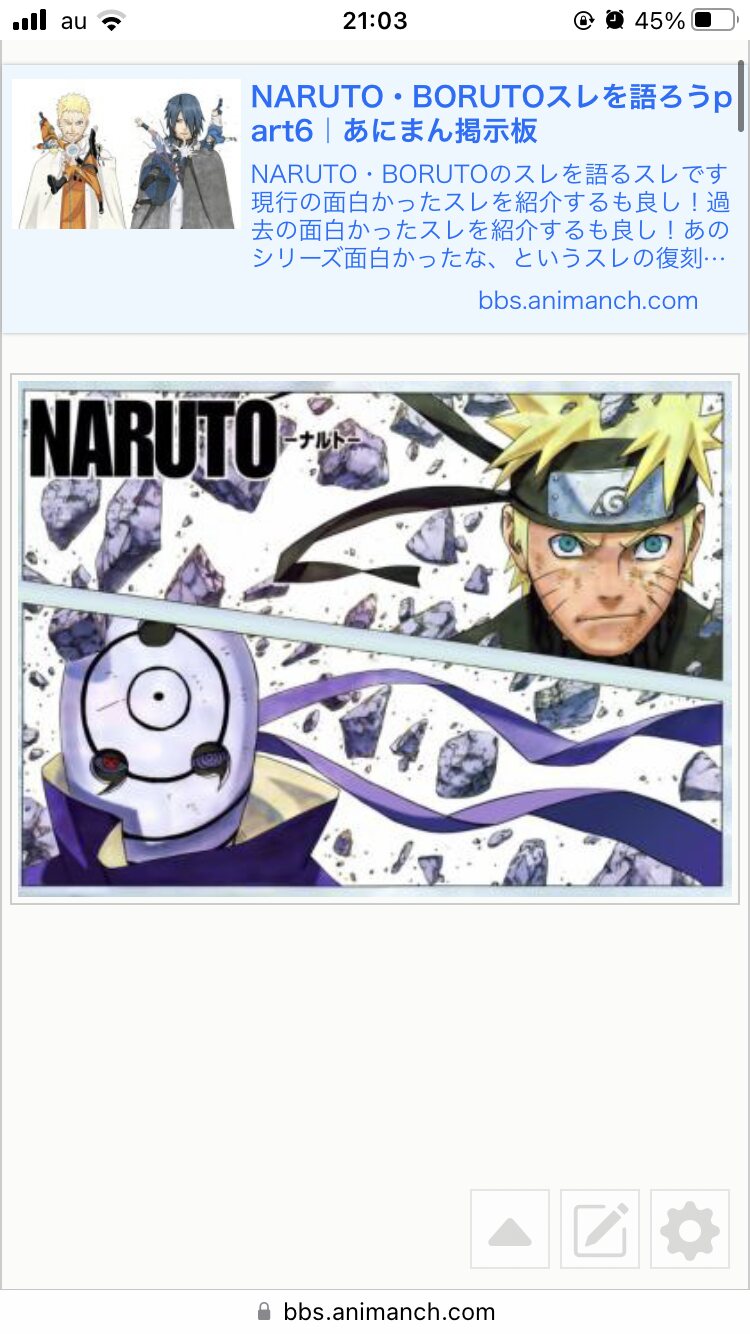Open the write-post pencil icon
Screen dimensions: 750x1334
click(x=600, y=1229)
